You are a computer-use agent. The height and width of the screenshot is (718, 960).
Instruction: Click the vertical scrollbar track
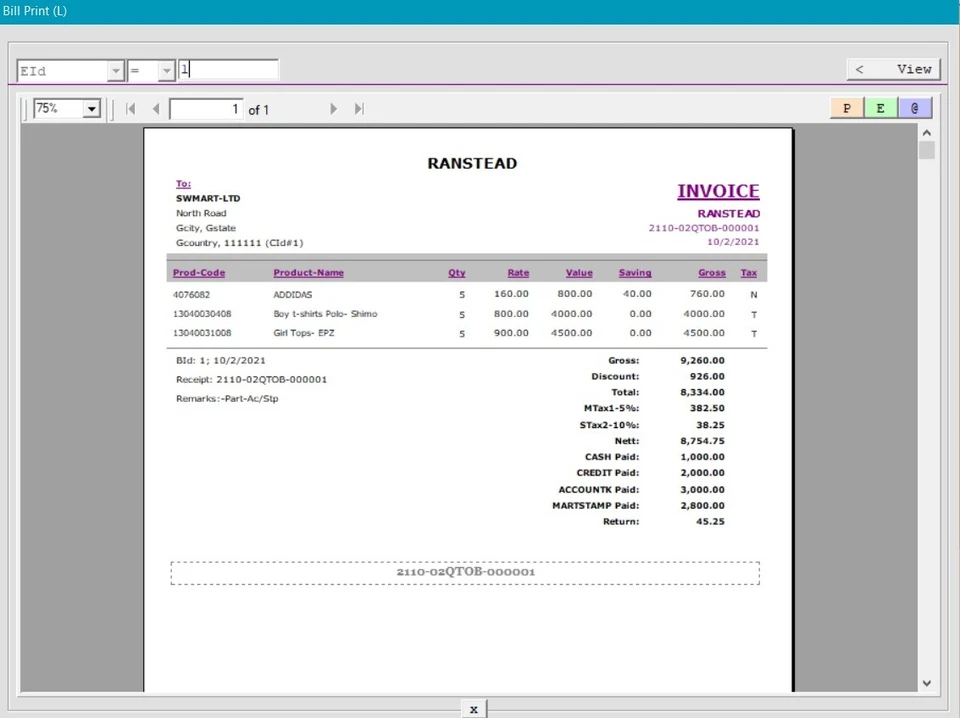[926, 400]
